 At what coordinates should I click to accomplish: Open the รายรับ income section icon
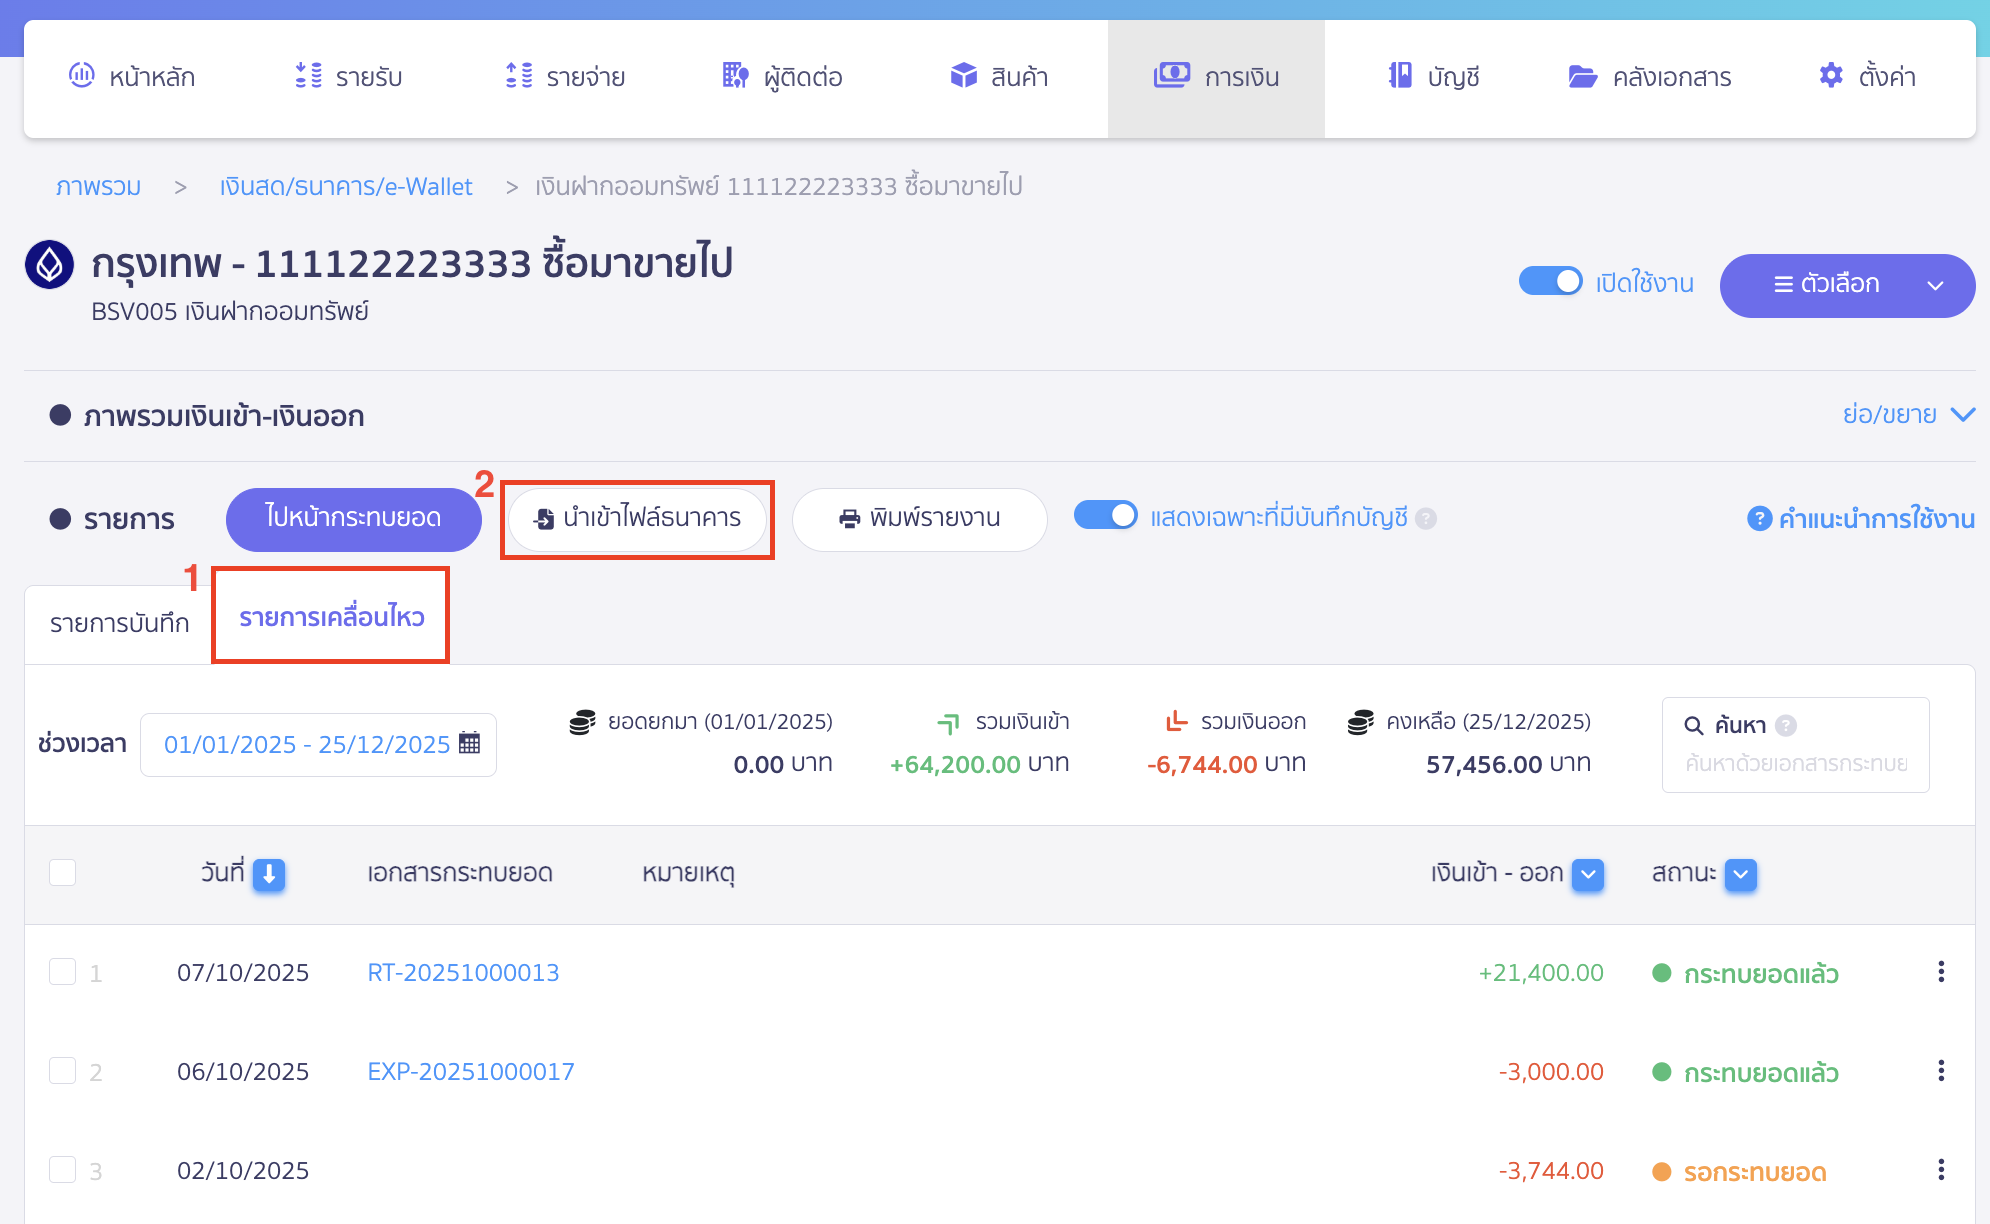308,76
